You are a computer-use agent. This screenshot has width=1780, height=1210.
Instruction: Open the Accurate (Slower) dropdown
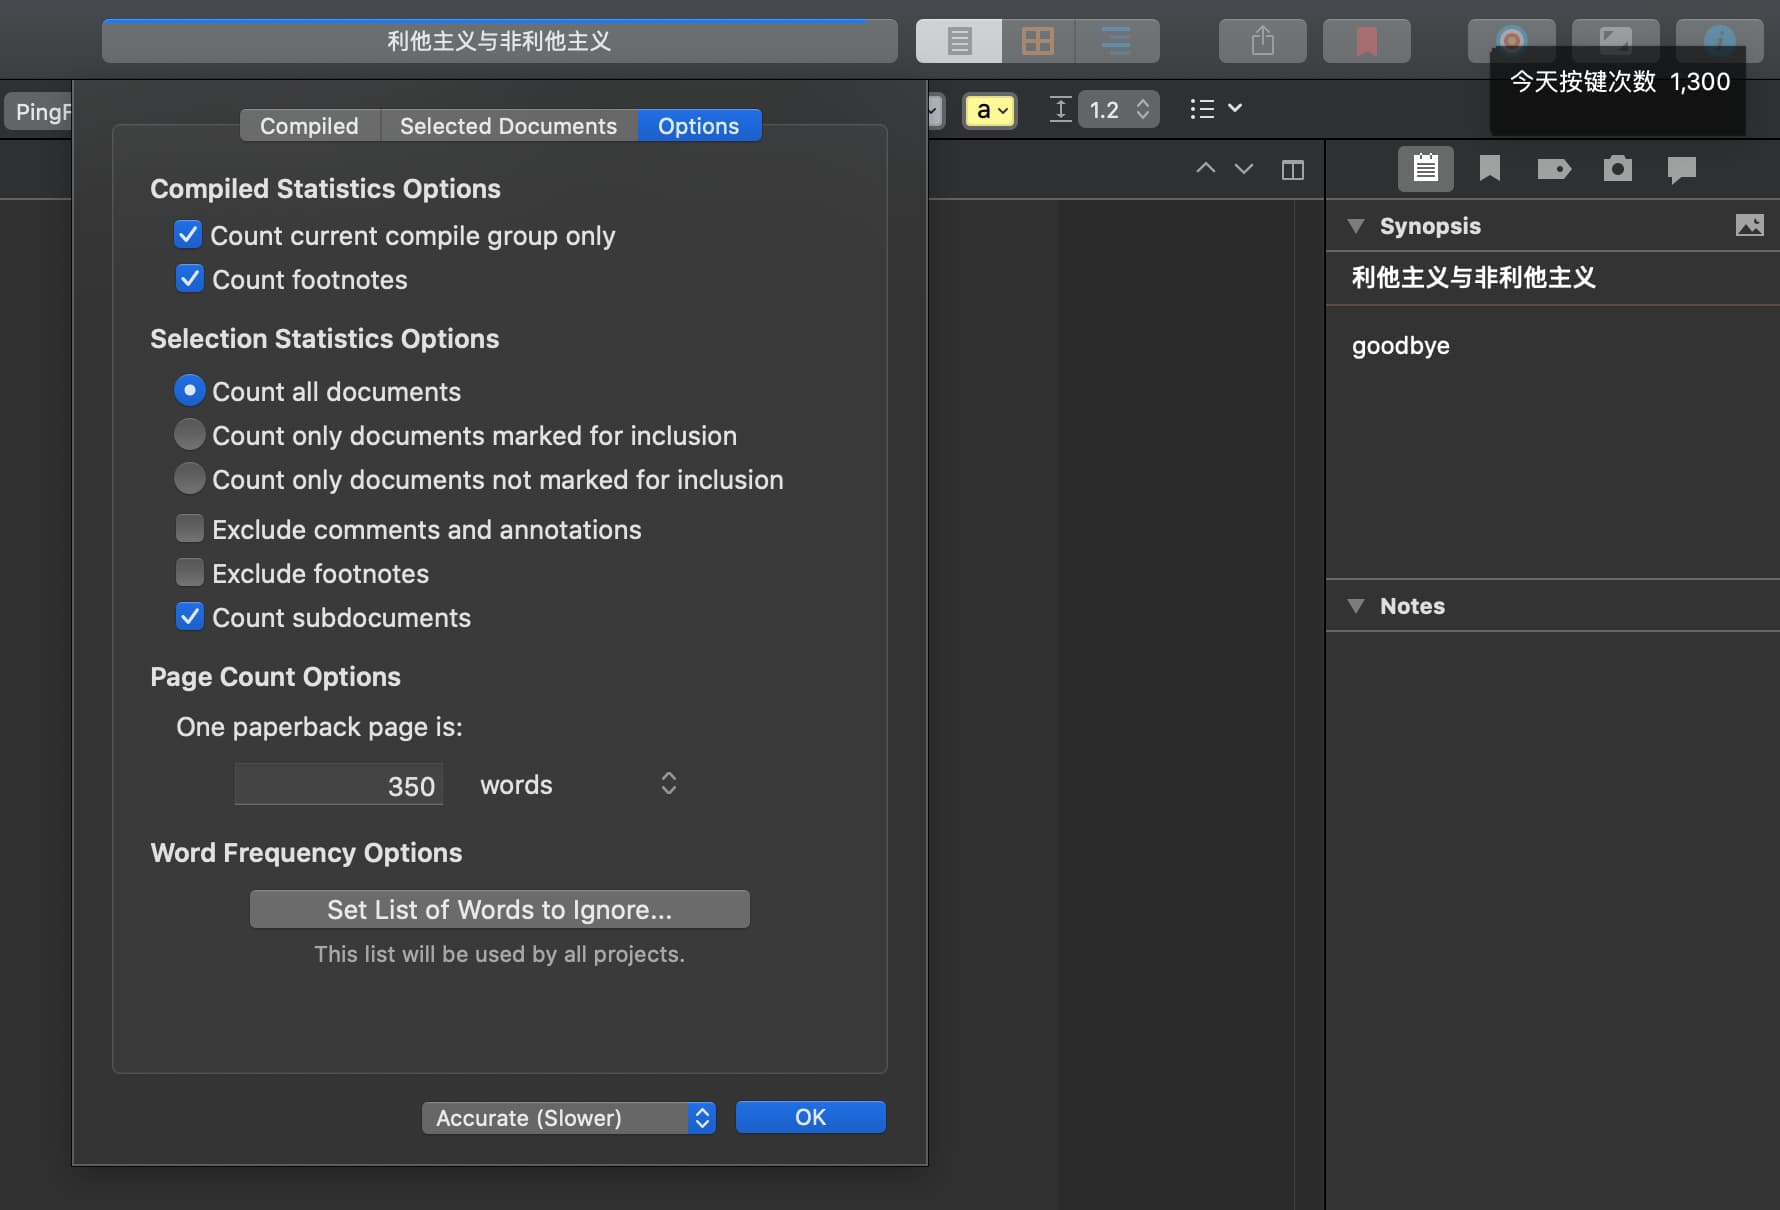click(568, 1118)
